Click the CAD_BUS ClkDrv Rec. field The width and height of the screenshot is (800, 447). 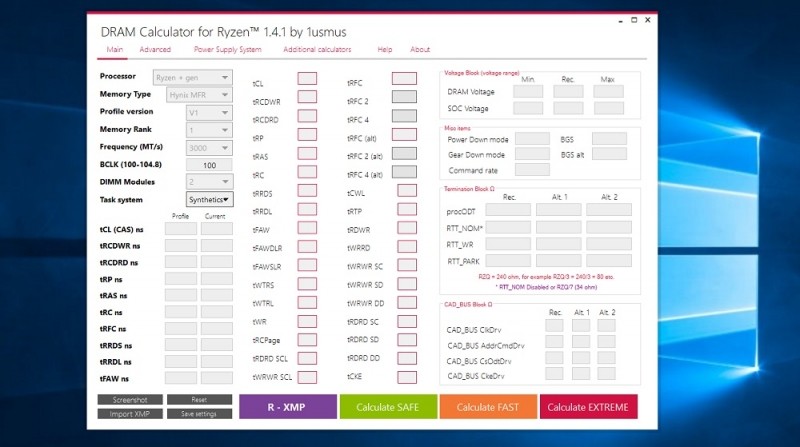point(554,326)
